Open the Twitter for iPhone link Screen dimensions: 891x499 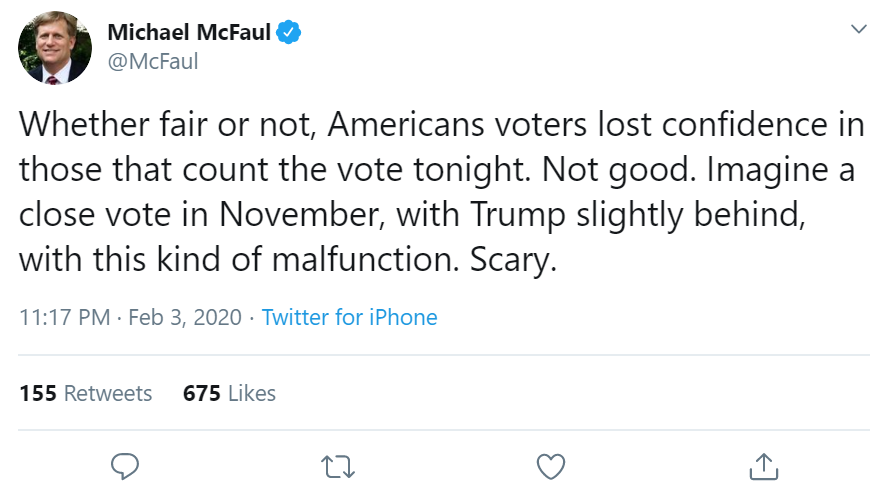pyautogui.click(x=349, y=318)
